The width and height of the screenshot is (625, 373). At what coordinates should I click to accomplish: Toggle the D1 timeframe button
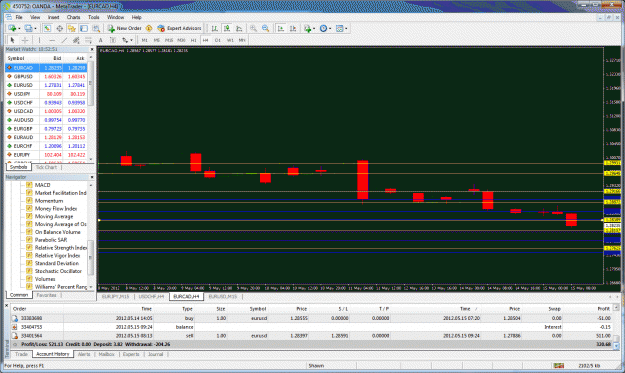[x=218, y=40]
